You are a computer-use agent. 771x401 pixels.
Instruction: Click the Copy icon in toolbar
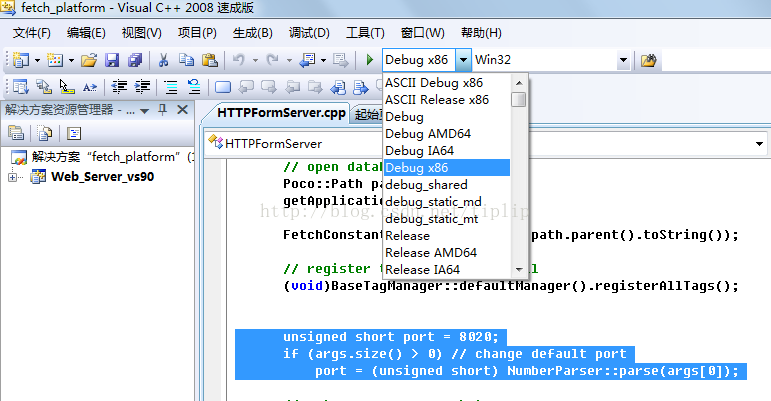click(186, 60)
